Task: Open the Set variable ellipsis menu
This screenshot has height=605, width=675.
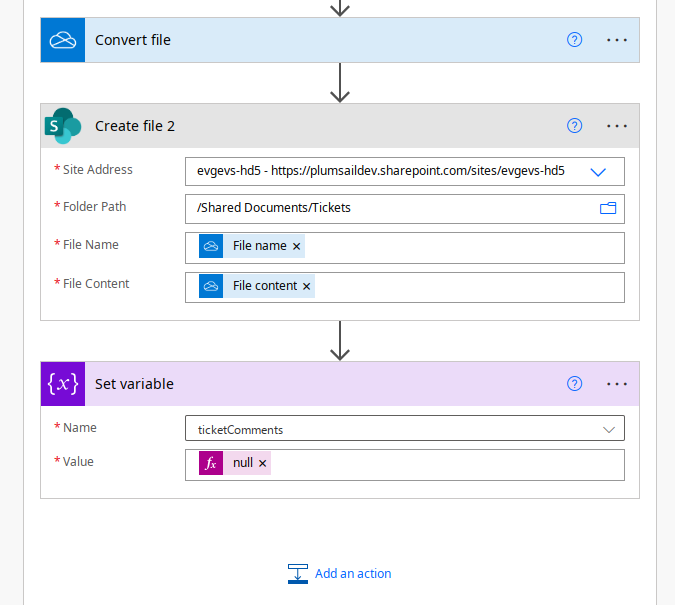Action: (617, 384)
